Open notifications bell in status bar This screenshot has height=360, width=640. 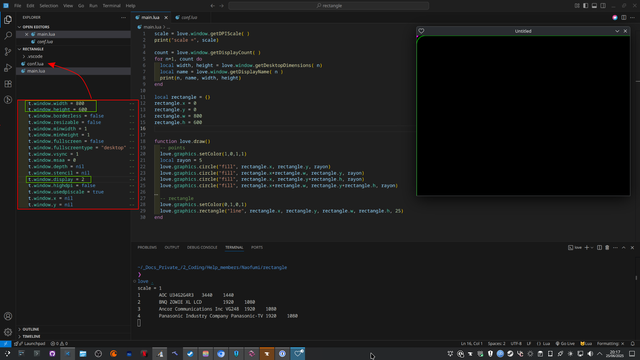633,344
